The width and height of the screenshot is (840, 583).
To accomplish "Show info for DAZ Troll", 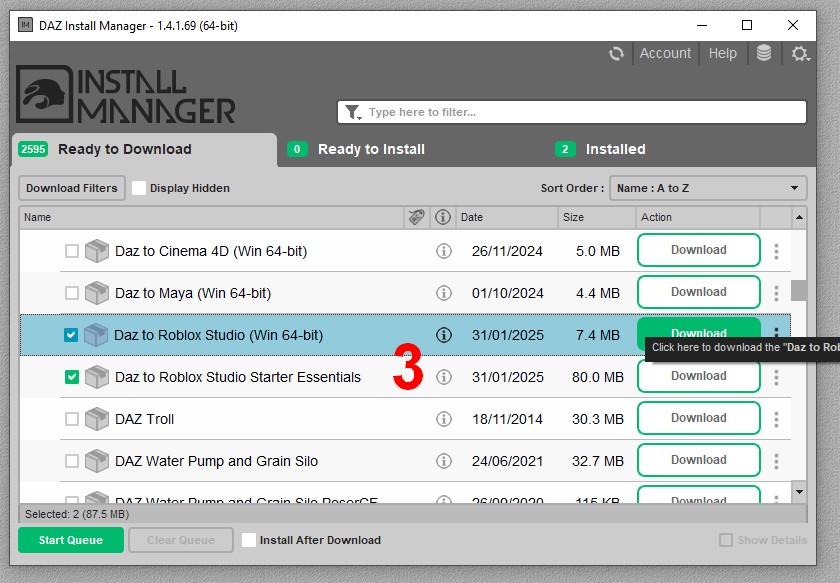I will tap(444, 418).
